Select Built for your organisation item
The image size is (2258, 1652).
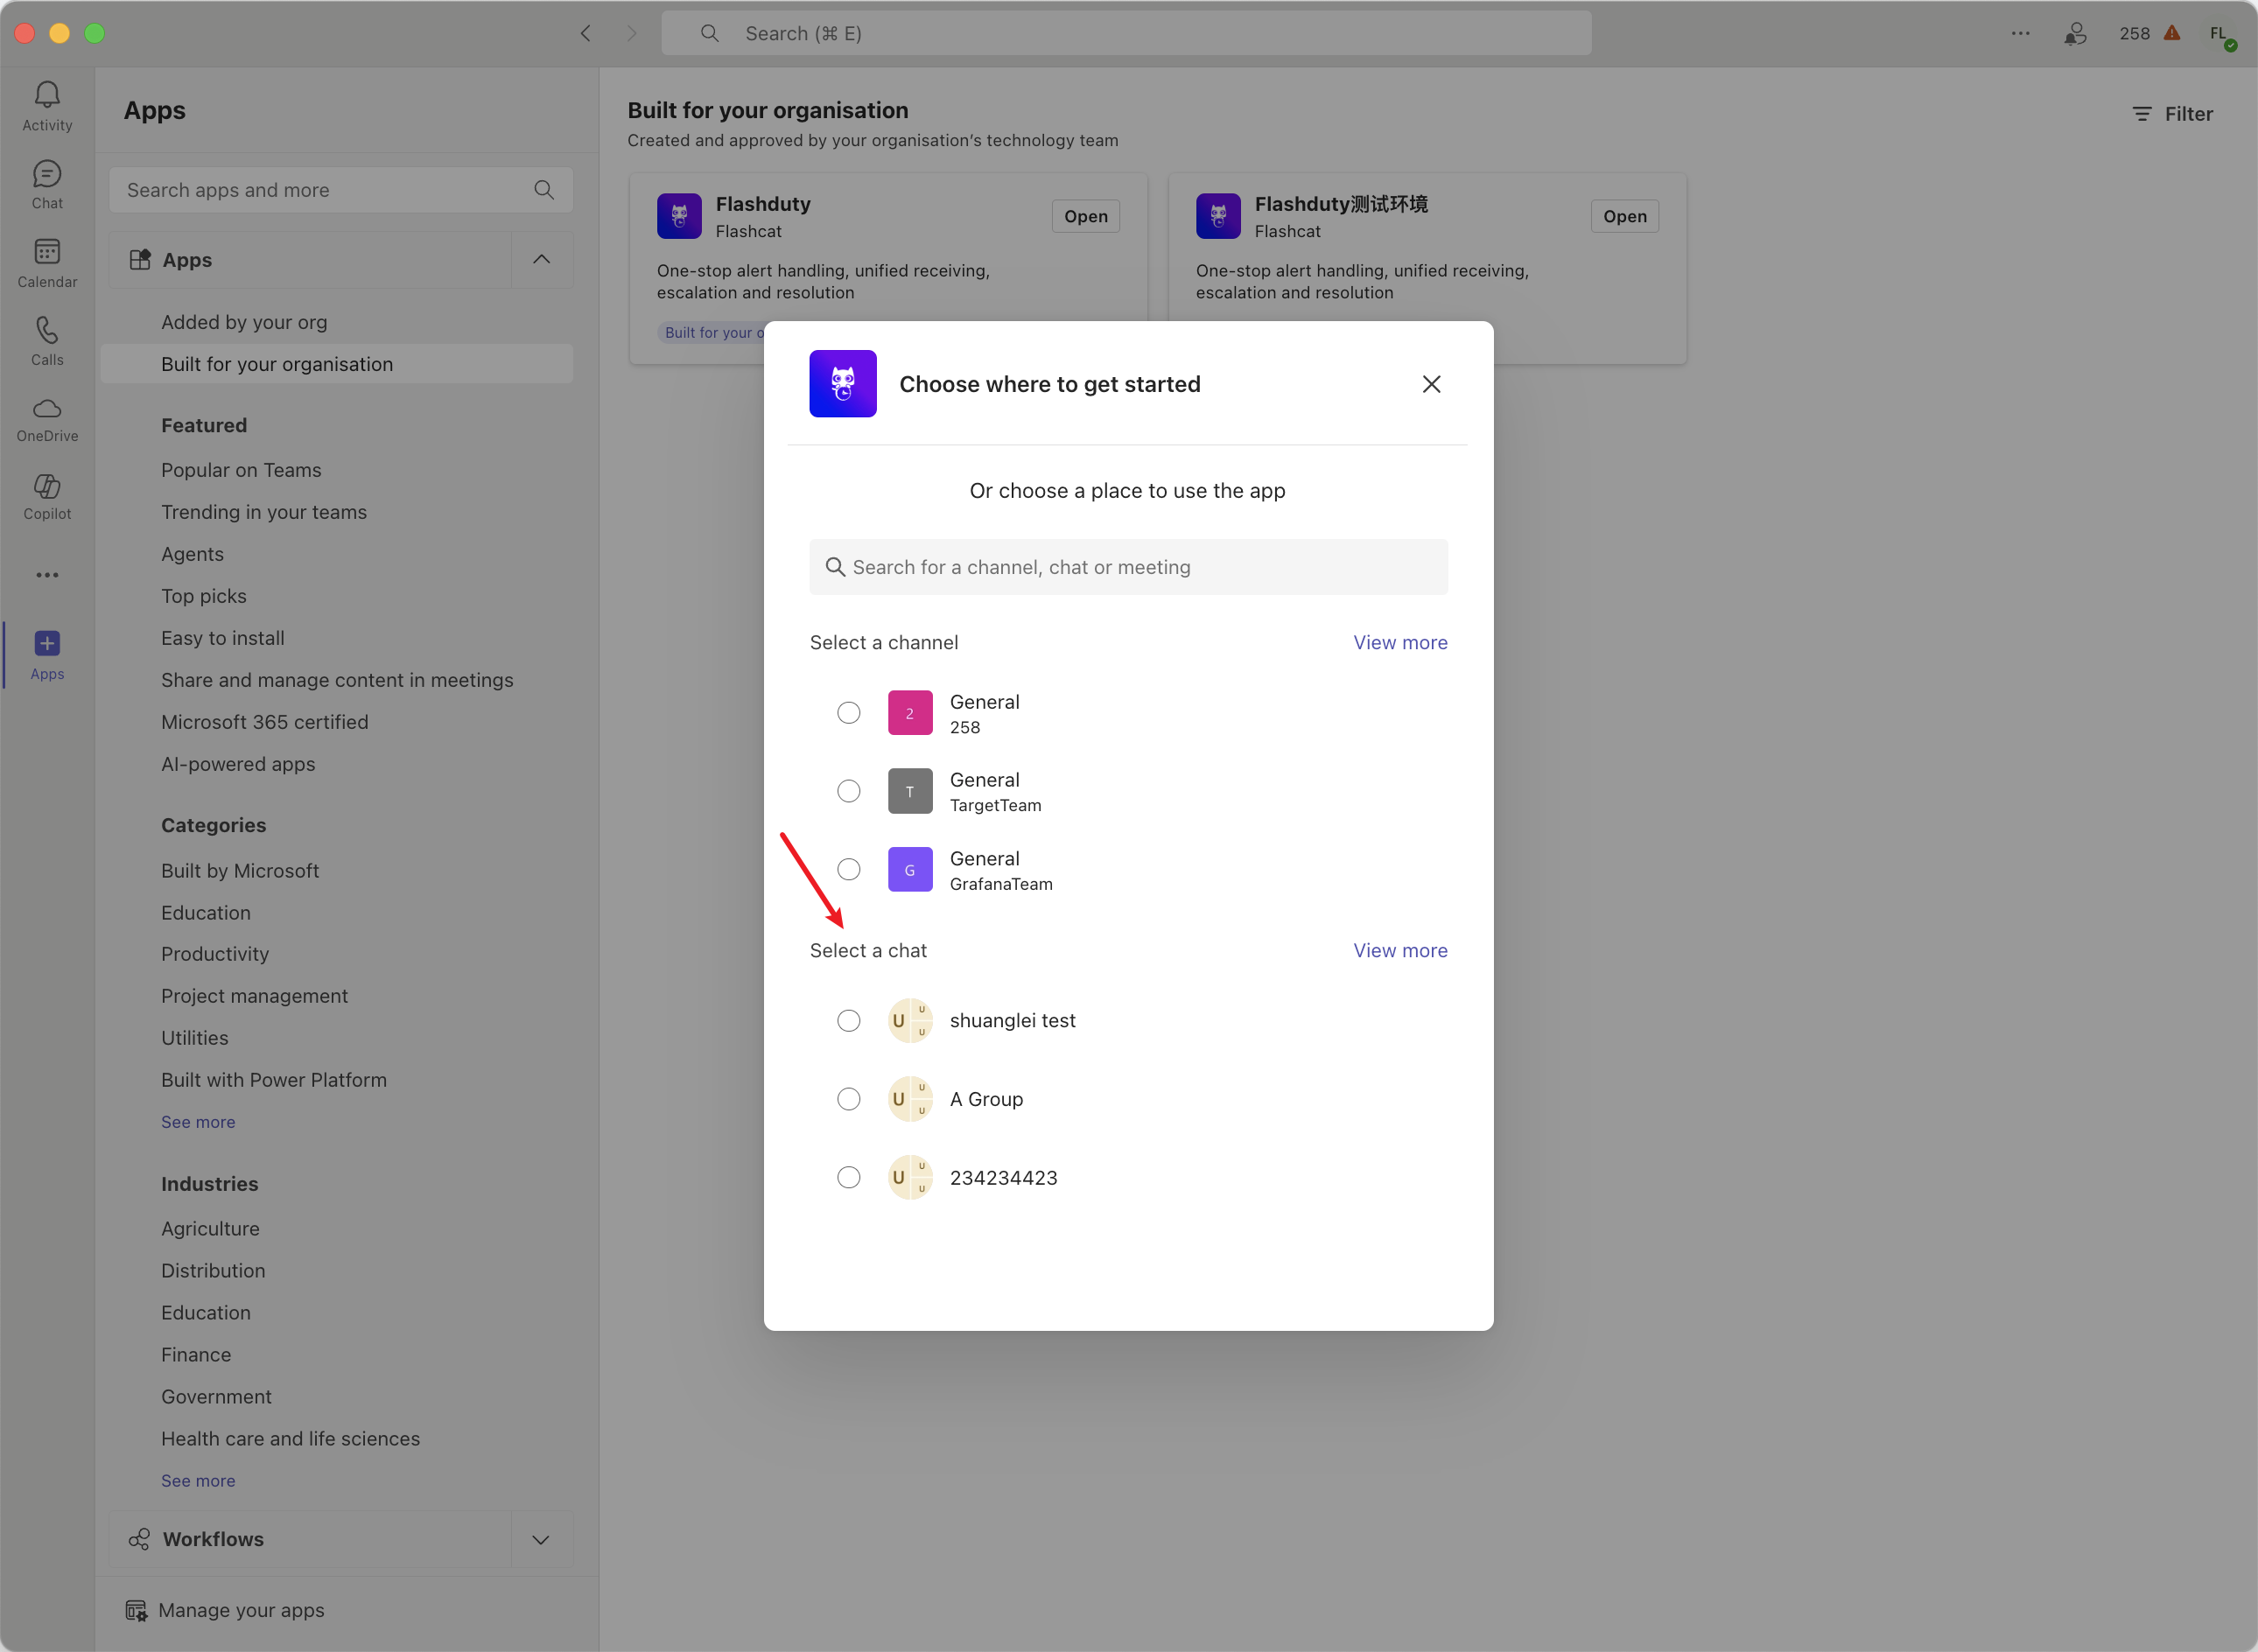click(337, 364)
